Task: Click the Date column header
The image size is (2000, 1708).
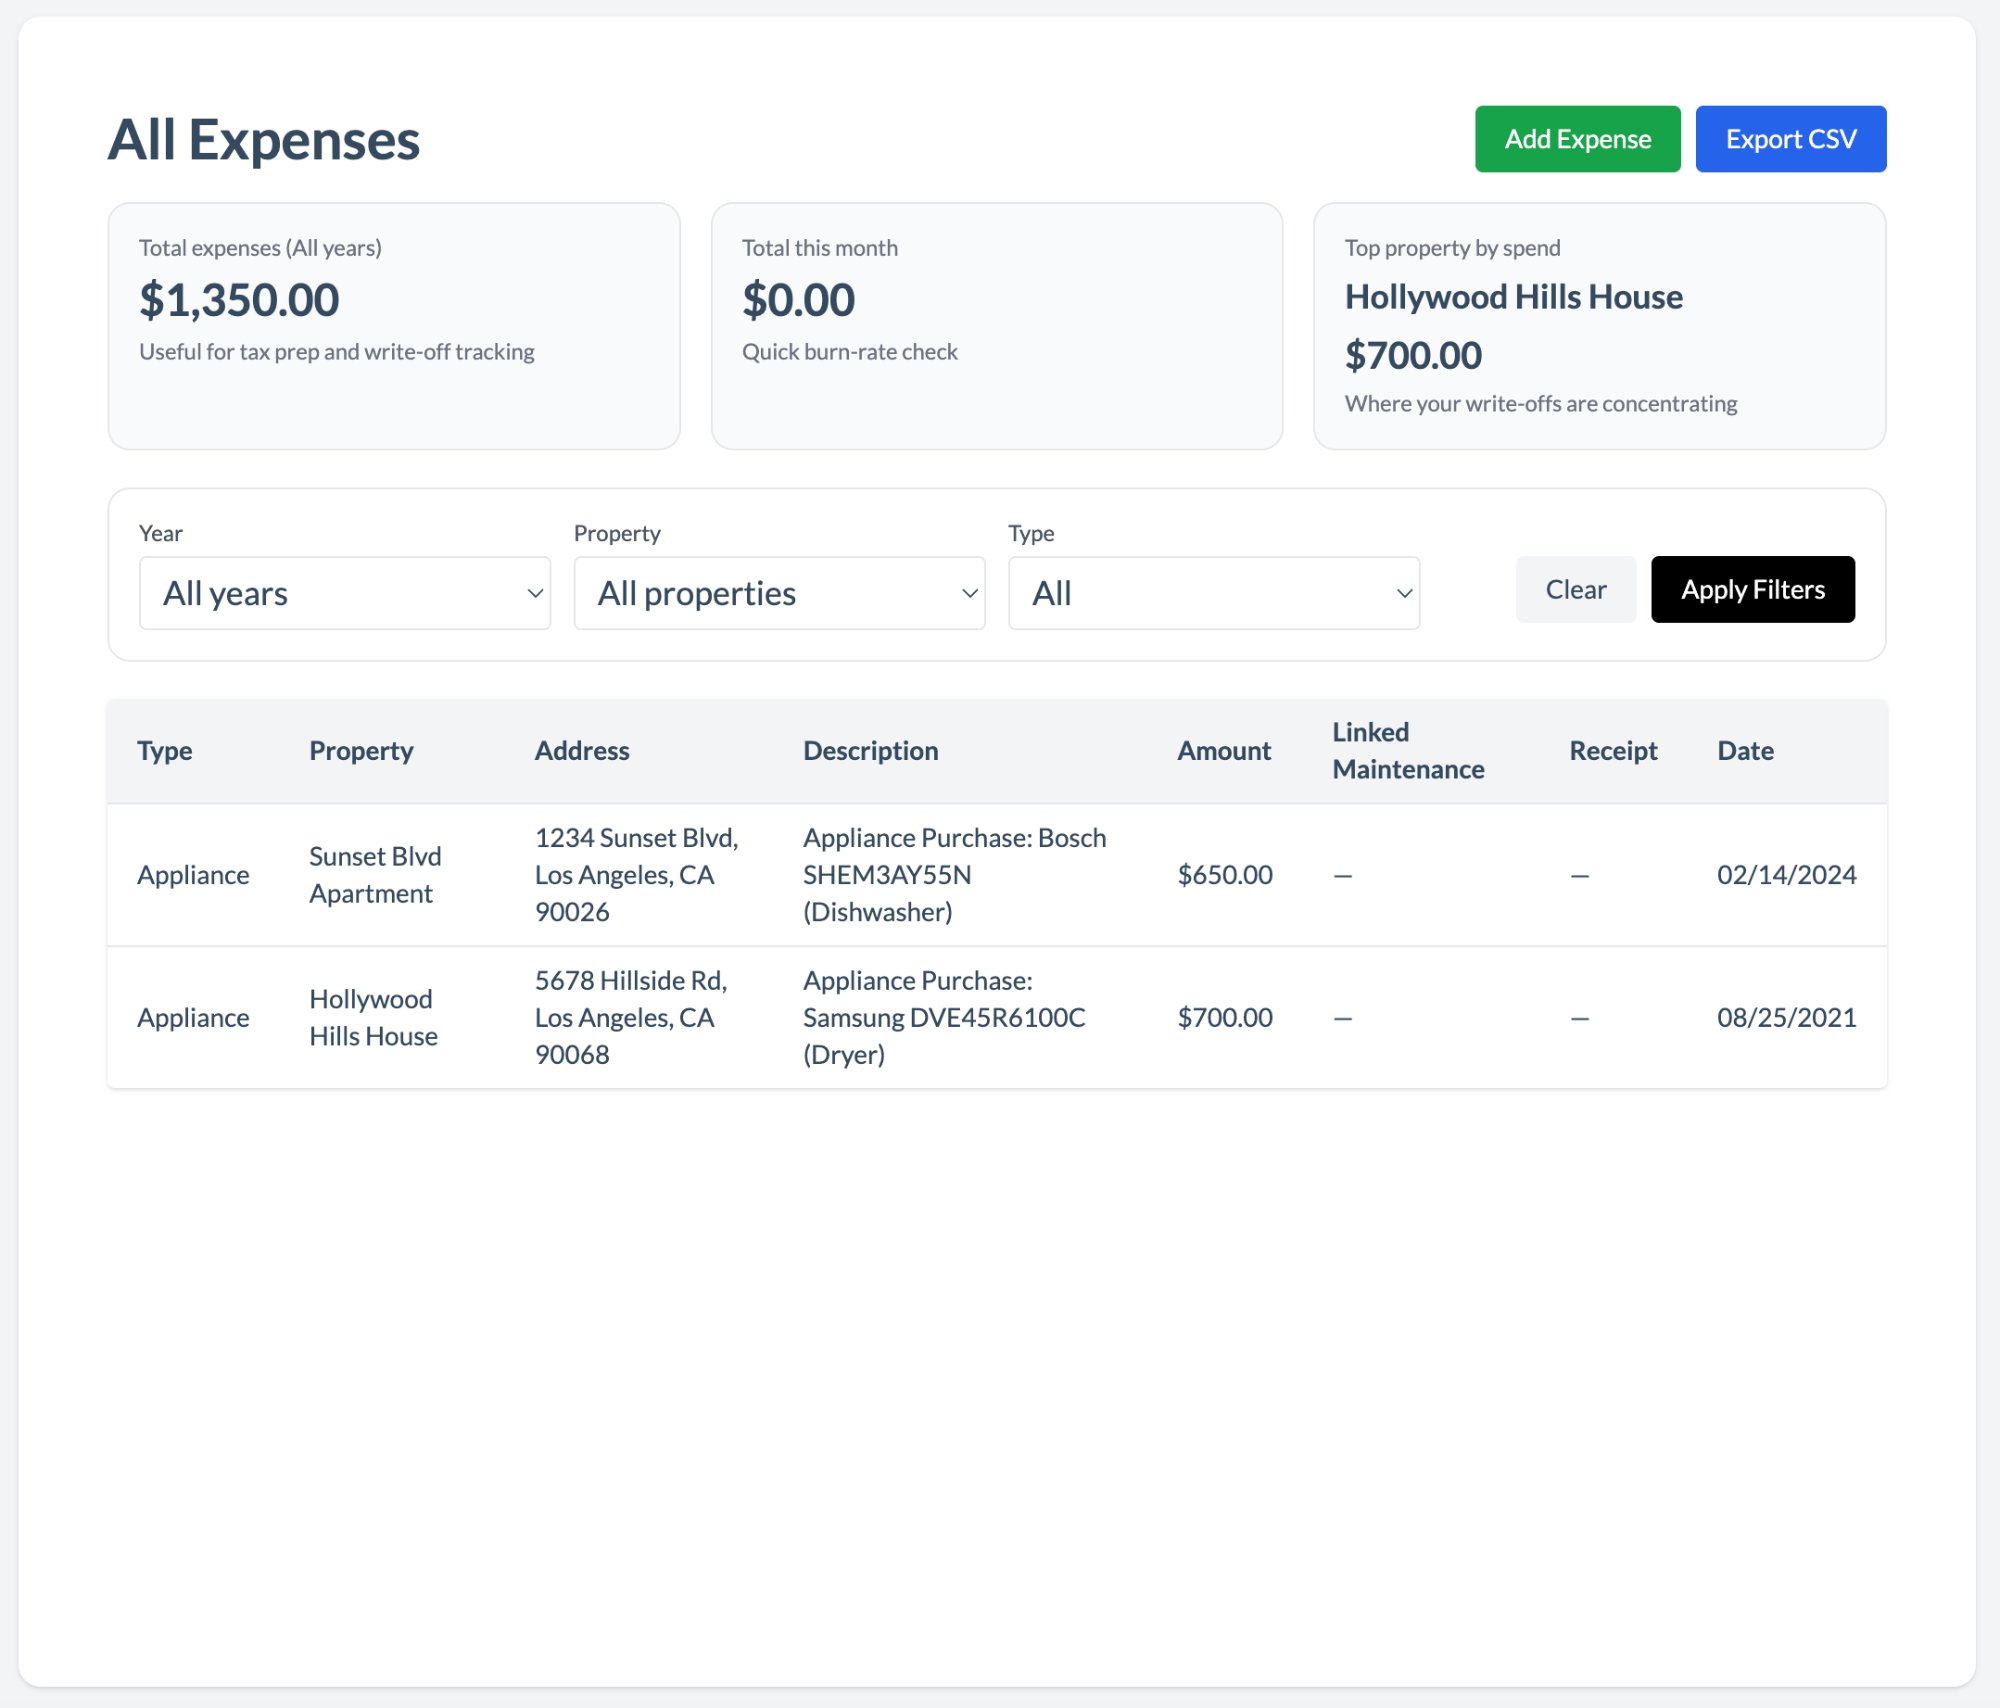Action: (x=1745, y=750)
